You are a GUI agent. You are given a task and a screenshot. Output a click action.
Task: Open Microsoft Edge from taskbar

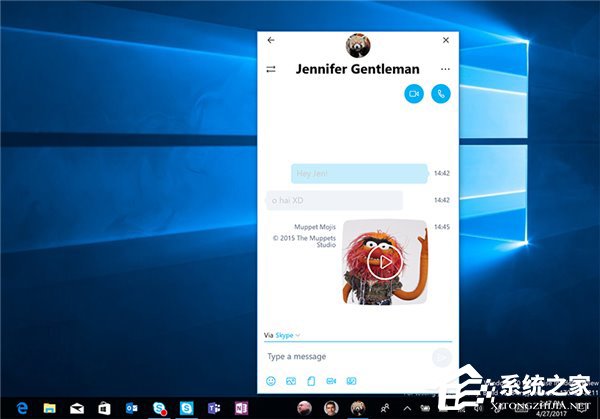pyautogui.click(x=22, y=408)
